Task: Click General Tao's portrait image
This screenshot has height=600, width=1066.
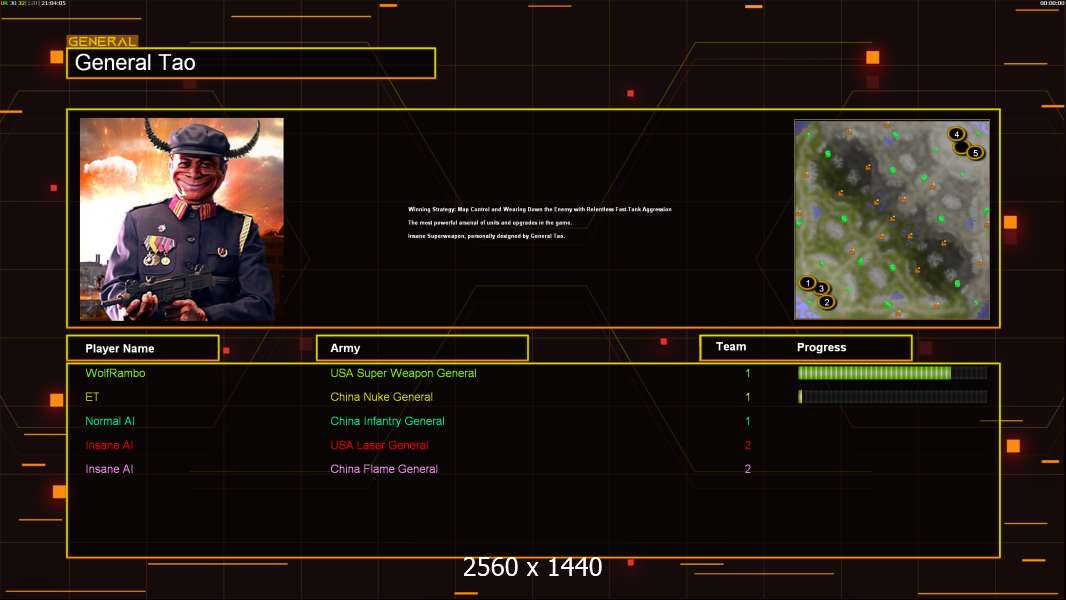Action: click(182, 219)
